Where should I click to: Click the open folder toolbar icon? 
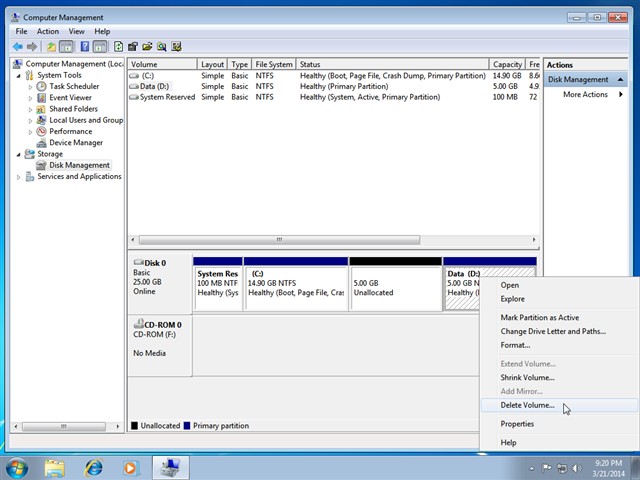click(x=147, y=47)
